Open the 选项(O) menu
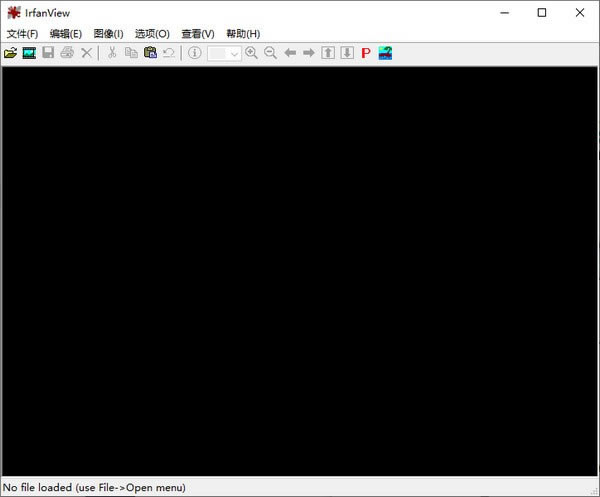Viewport: 600px width, 497px height. click(152, 34)
